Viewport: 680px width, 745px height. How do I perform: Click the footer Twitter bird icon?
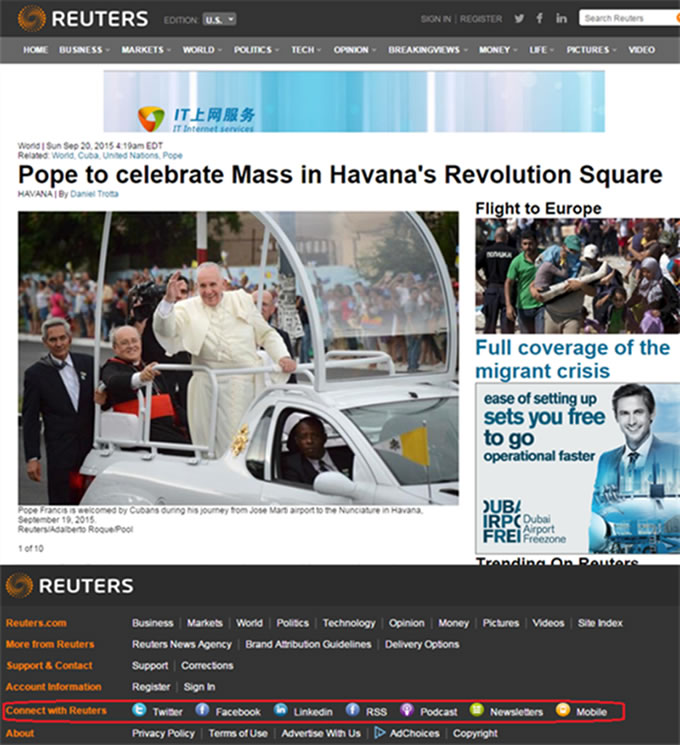pyautogui.click(x=139, y=710)
